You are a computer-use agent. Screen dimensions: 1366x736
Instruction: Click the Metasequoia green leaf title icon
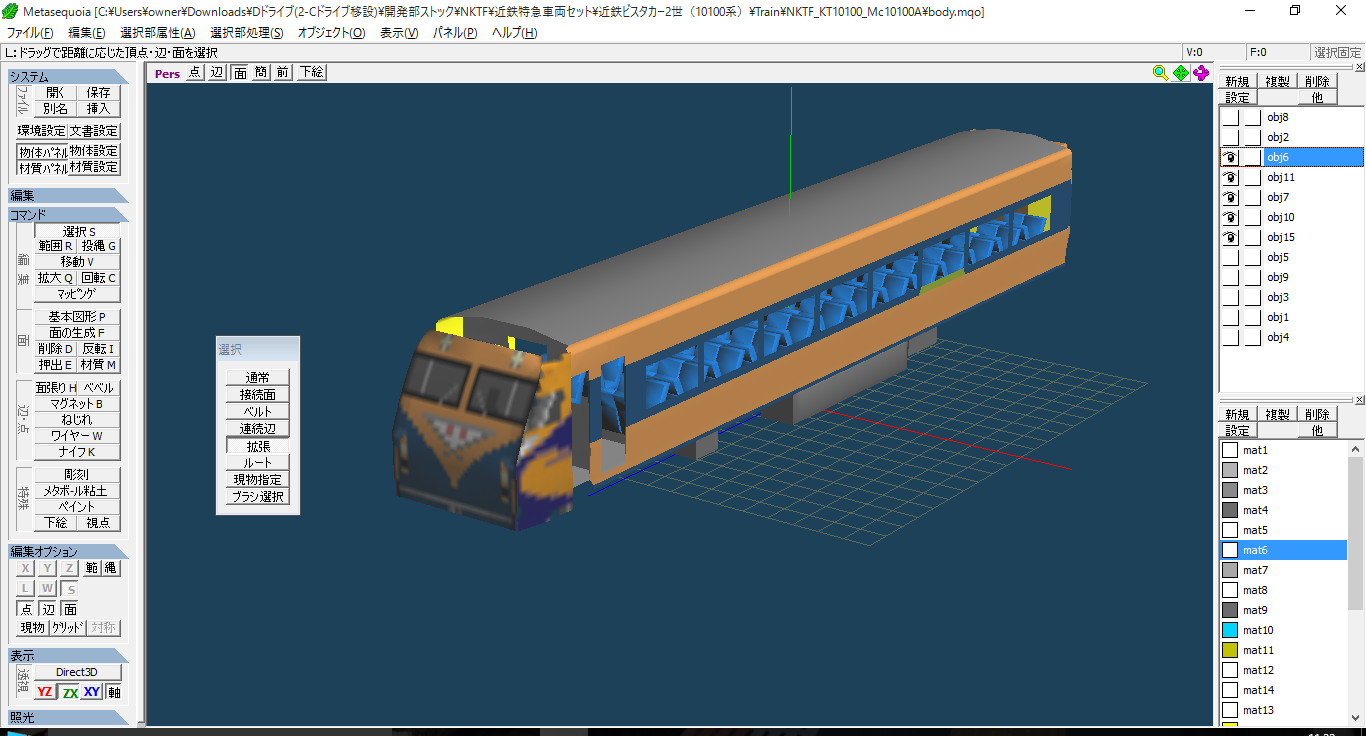coord(10,11)
